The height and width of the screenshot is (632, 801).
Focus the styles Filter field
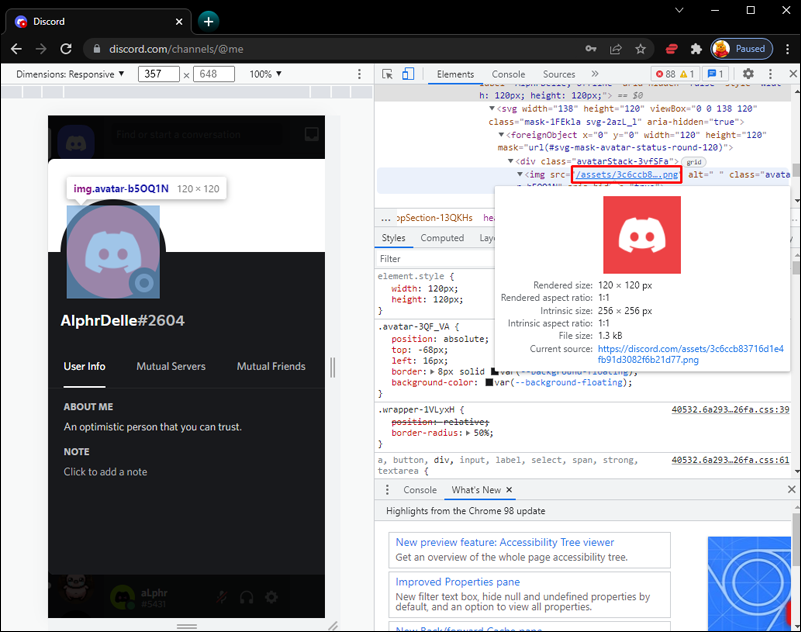pos(436,259)
